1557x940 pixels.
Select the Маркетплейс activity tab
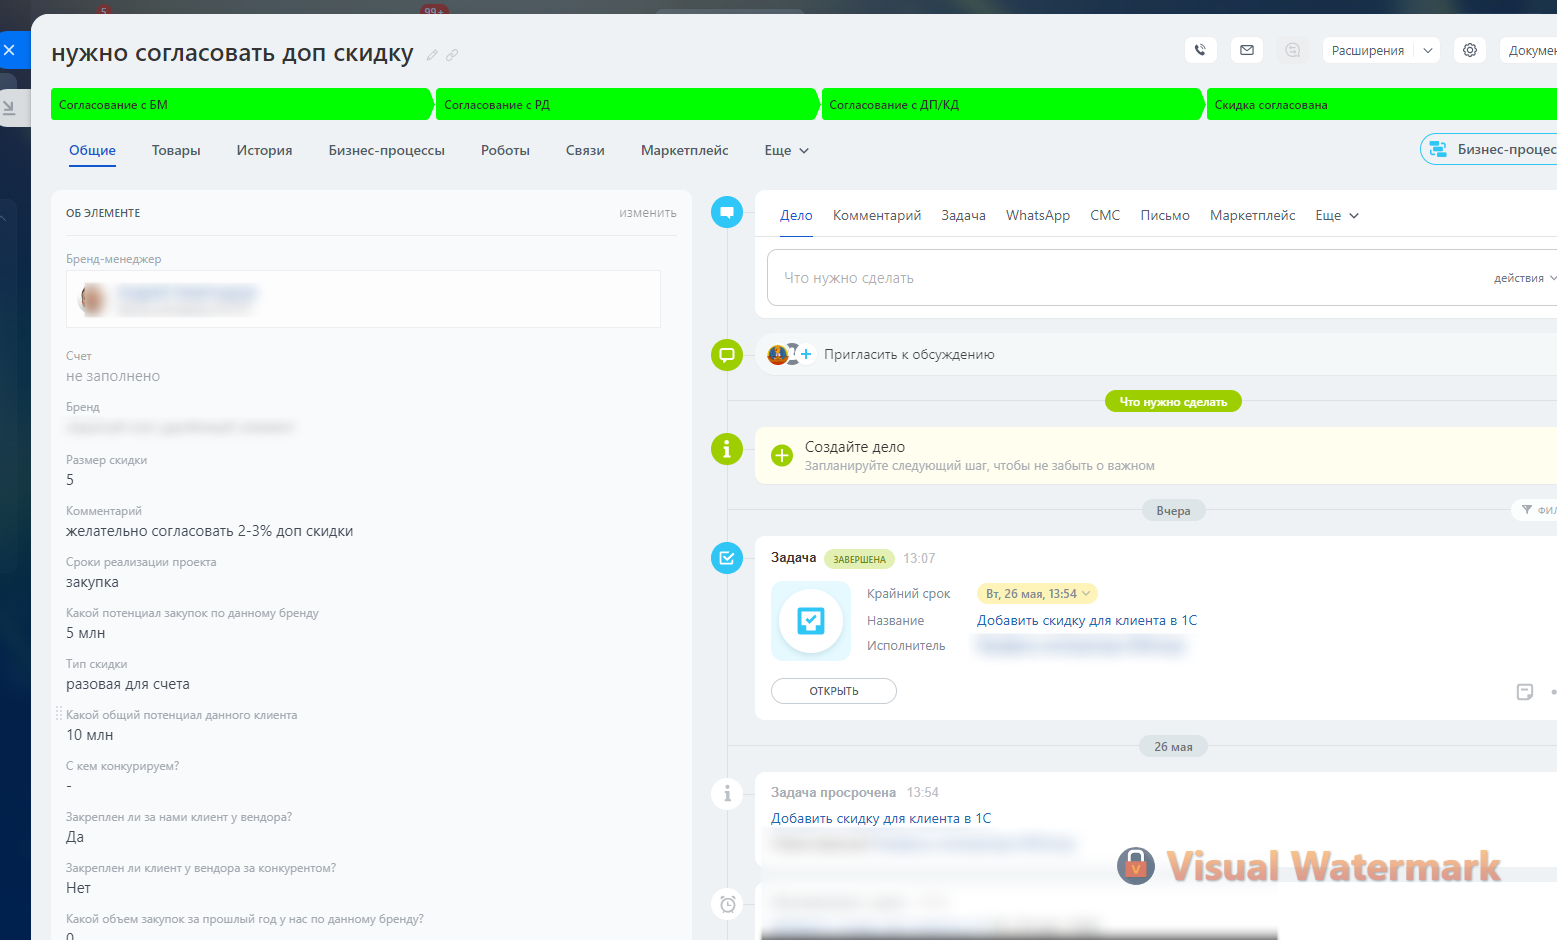1252,215
